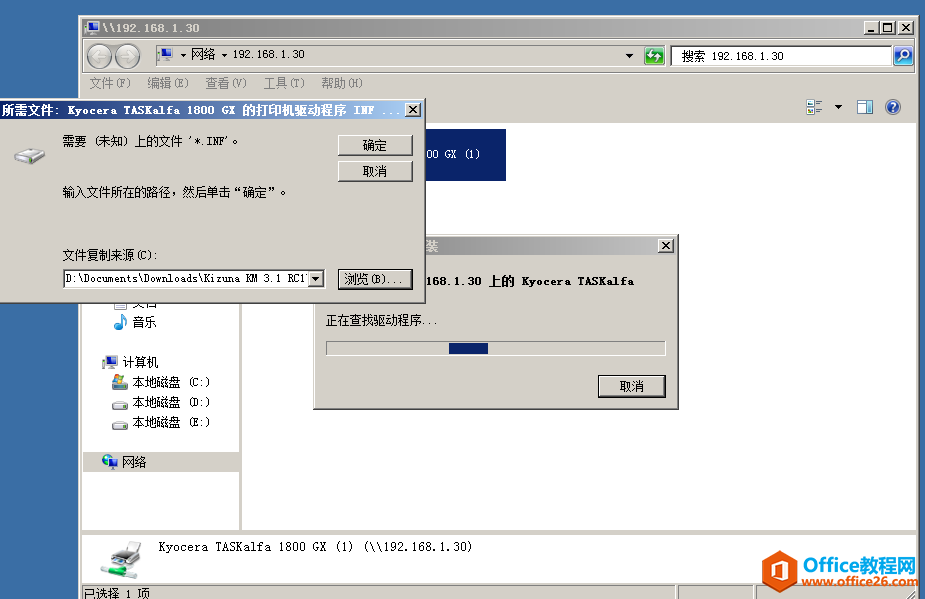Select 计算机 in the navigation tree
The height and width of the screenshot is (599, 925).
(x=140, y=362)
